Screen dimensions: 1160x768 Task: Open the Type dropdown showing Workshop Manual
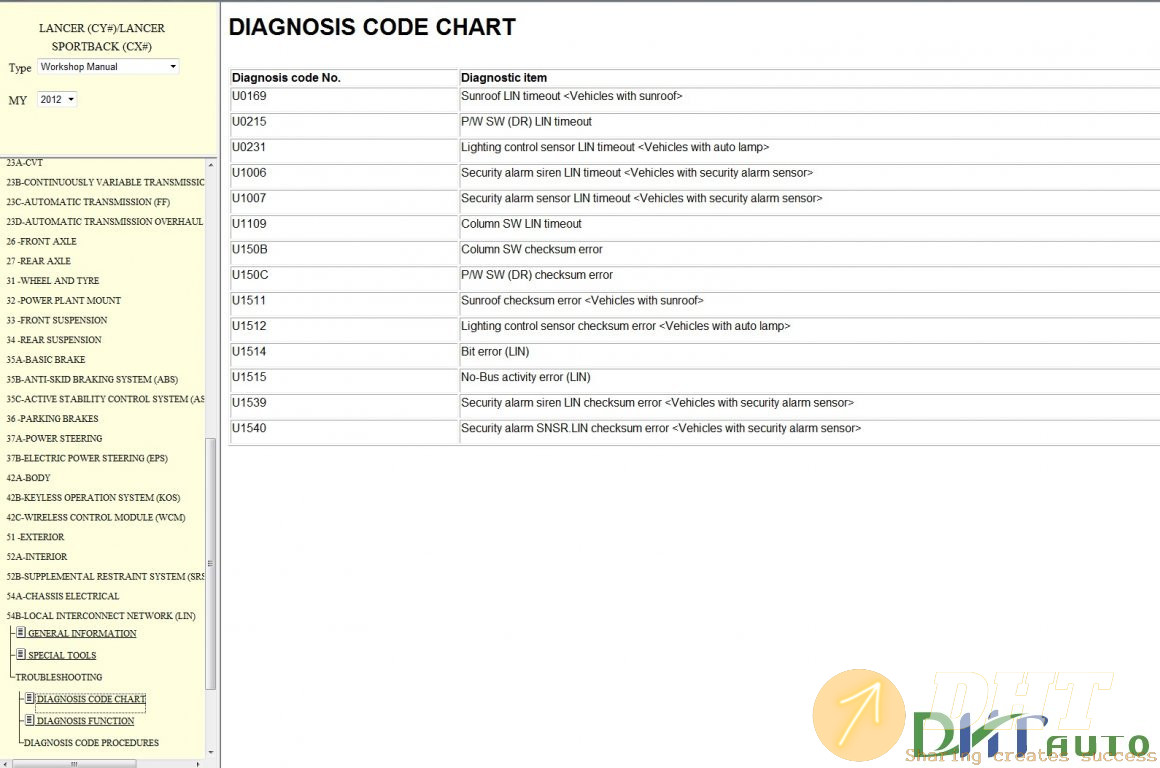coord(108,67)
